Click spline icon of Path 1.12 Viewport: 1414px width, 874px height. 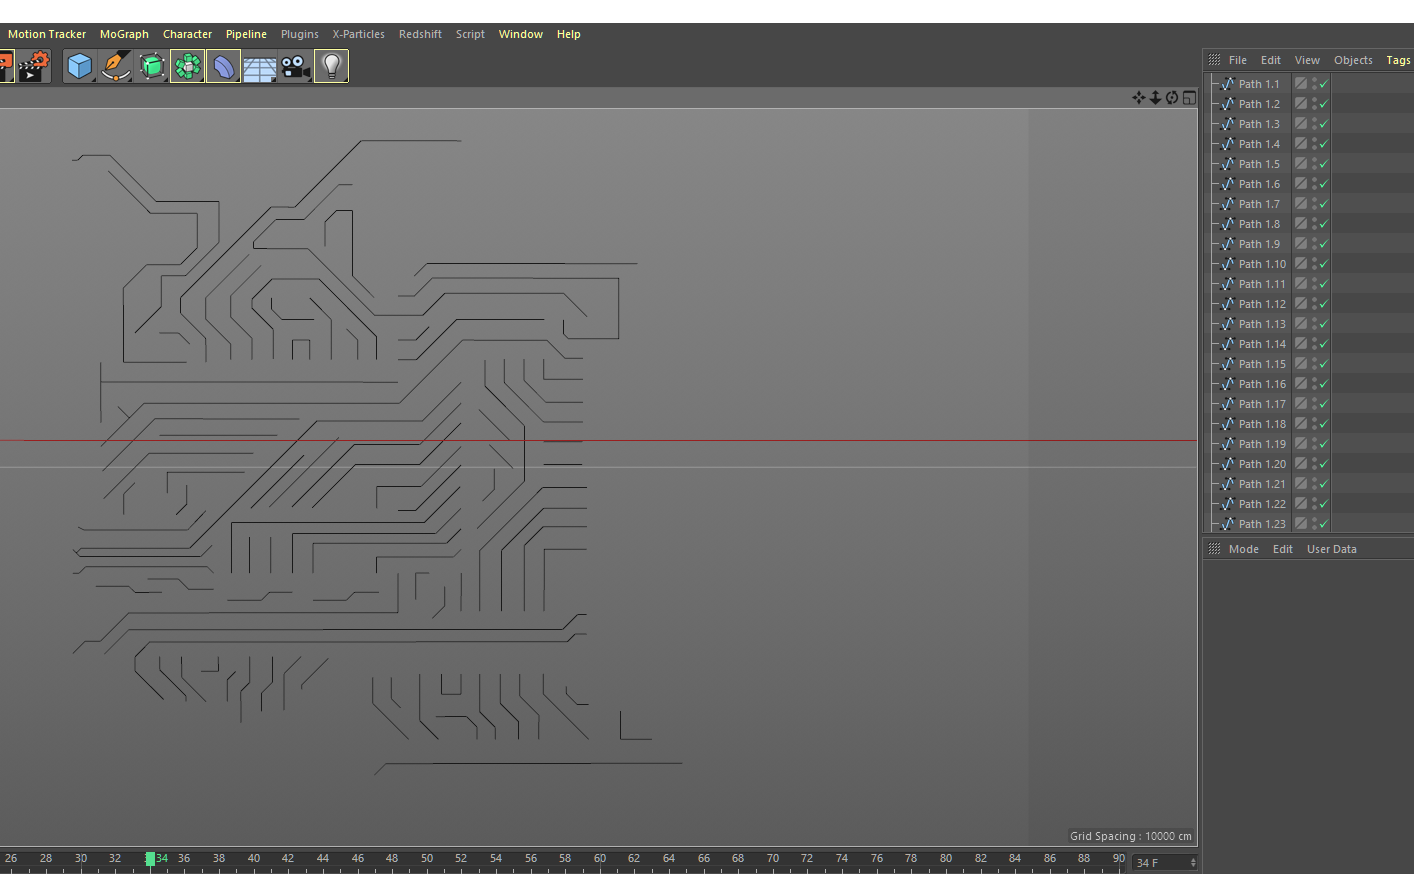(x=1228, y=304)
